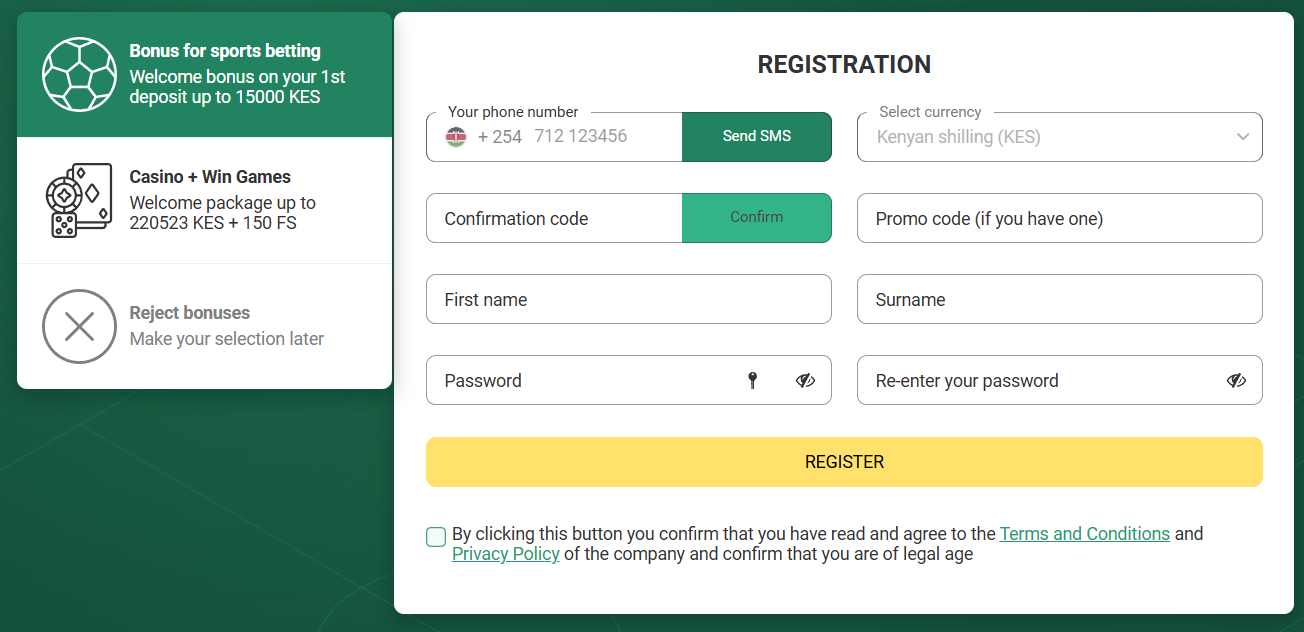The height and width of the screenshot is (632, 1304).
Task: Click the soccer ball sports bonus icon
Action: click(x=79, y=75)
